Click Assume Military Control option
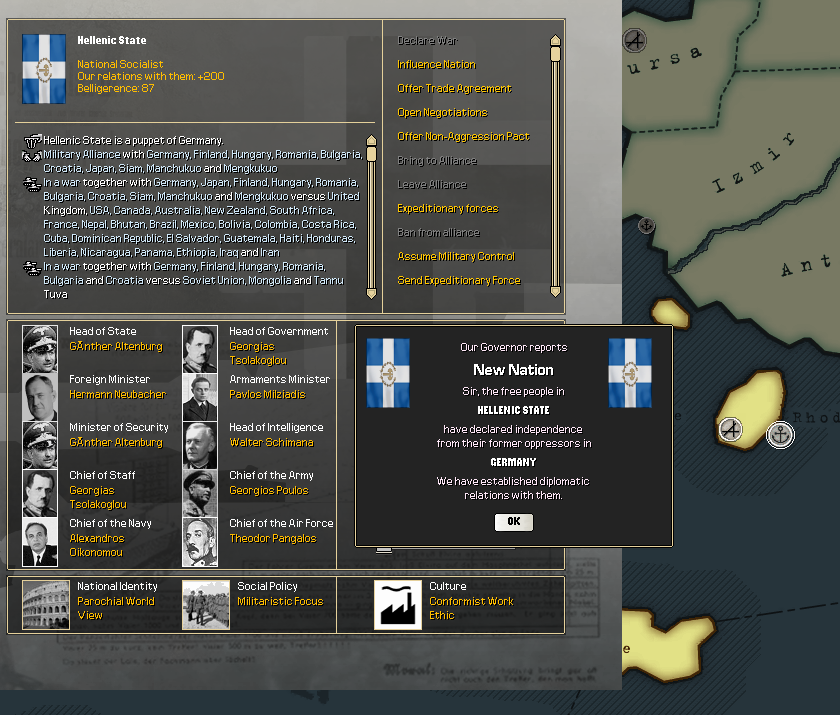 coord(455,256)
